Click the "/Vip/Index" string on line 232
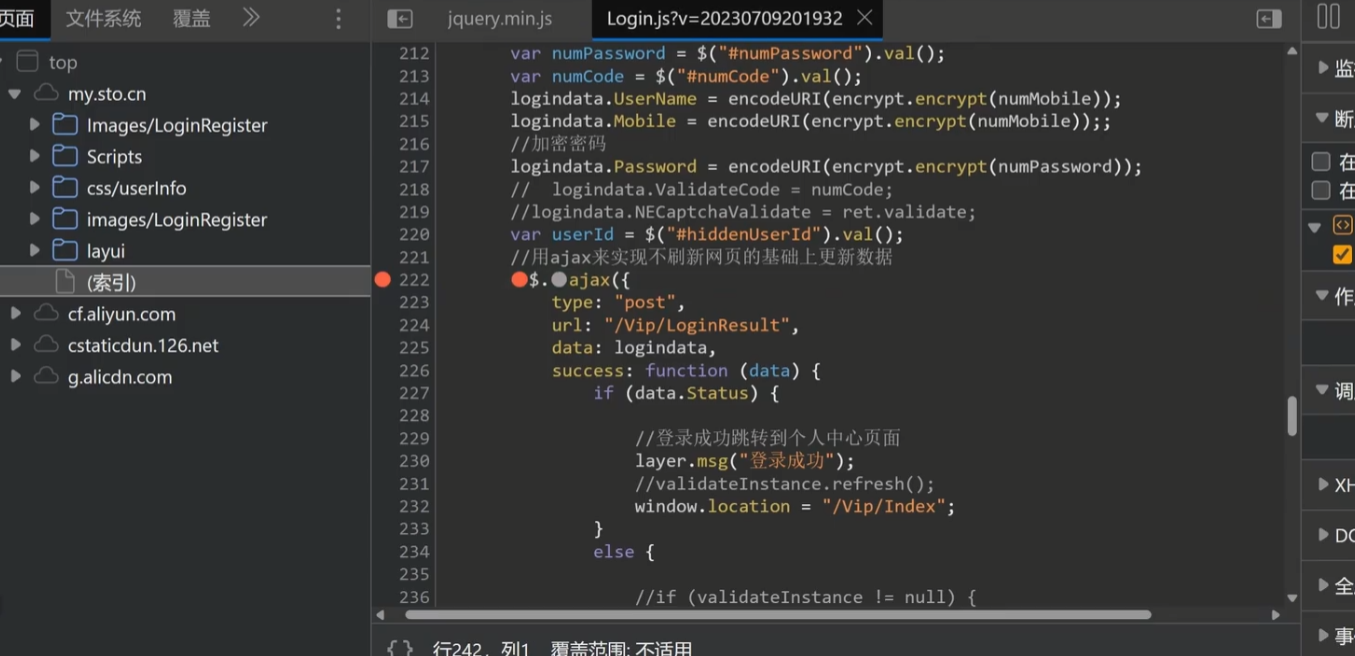Screen dimensions: 1355x656 [883, 506]
